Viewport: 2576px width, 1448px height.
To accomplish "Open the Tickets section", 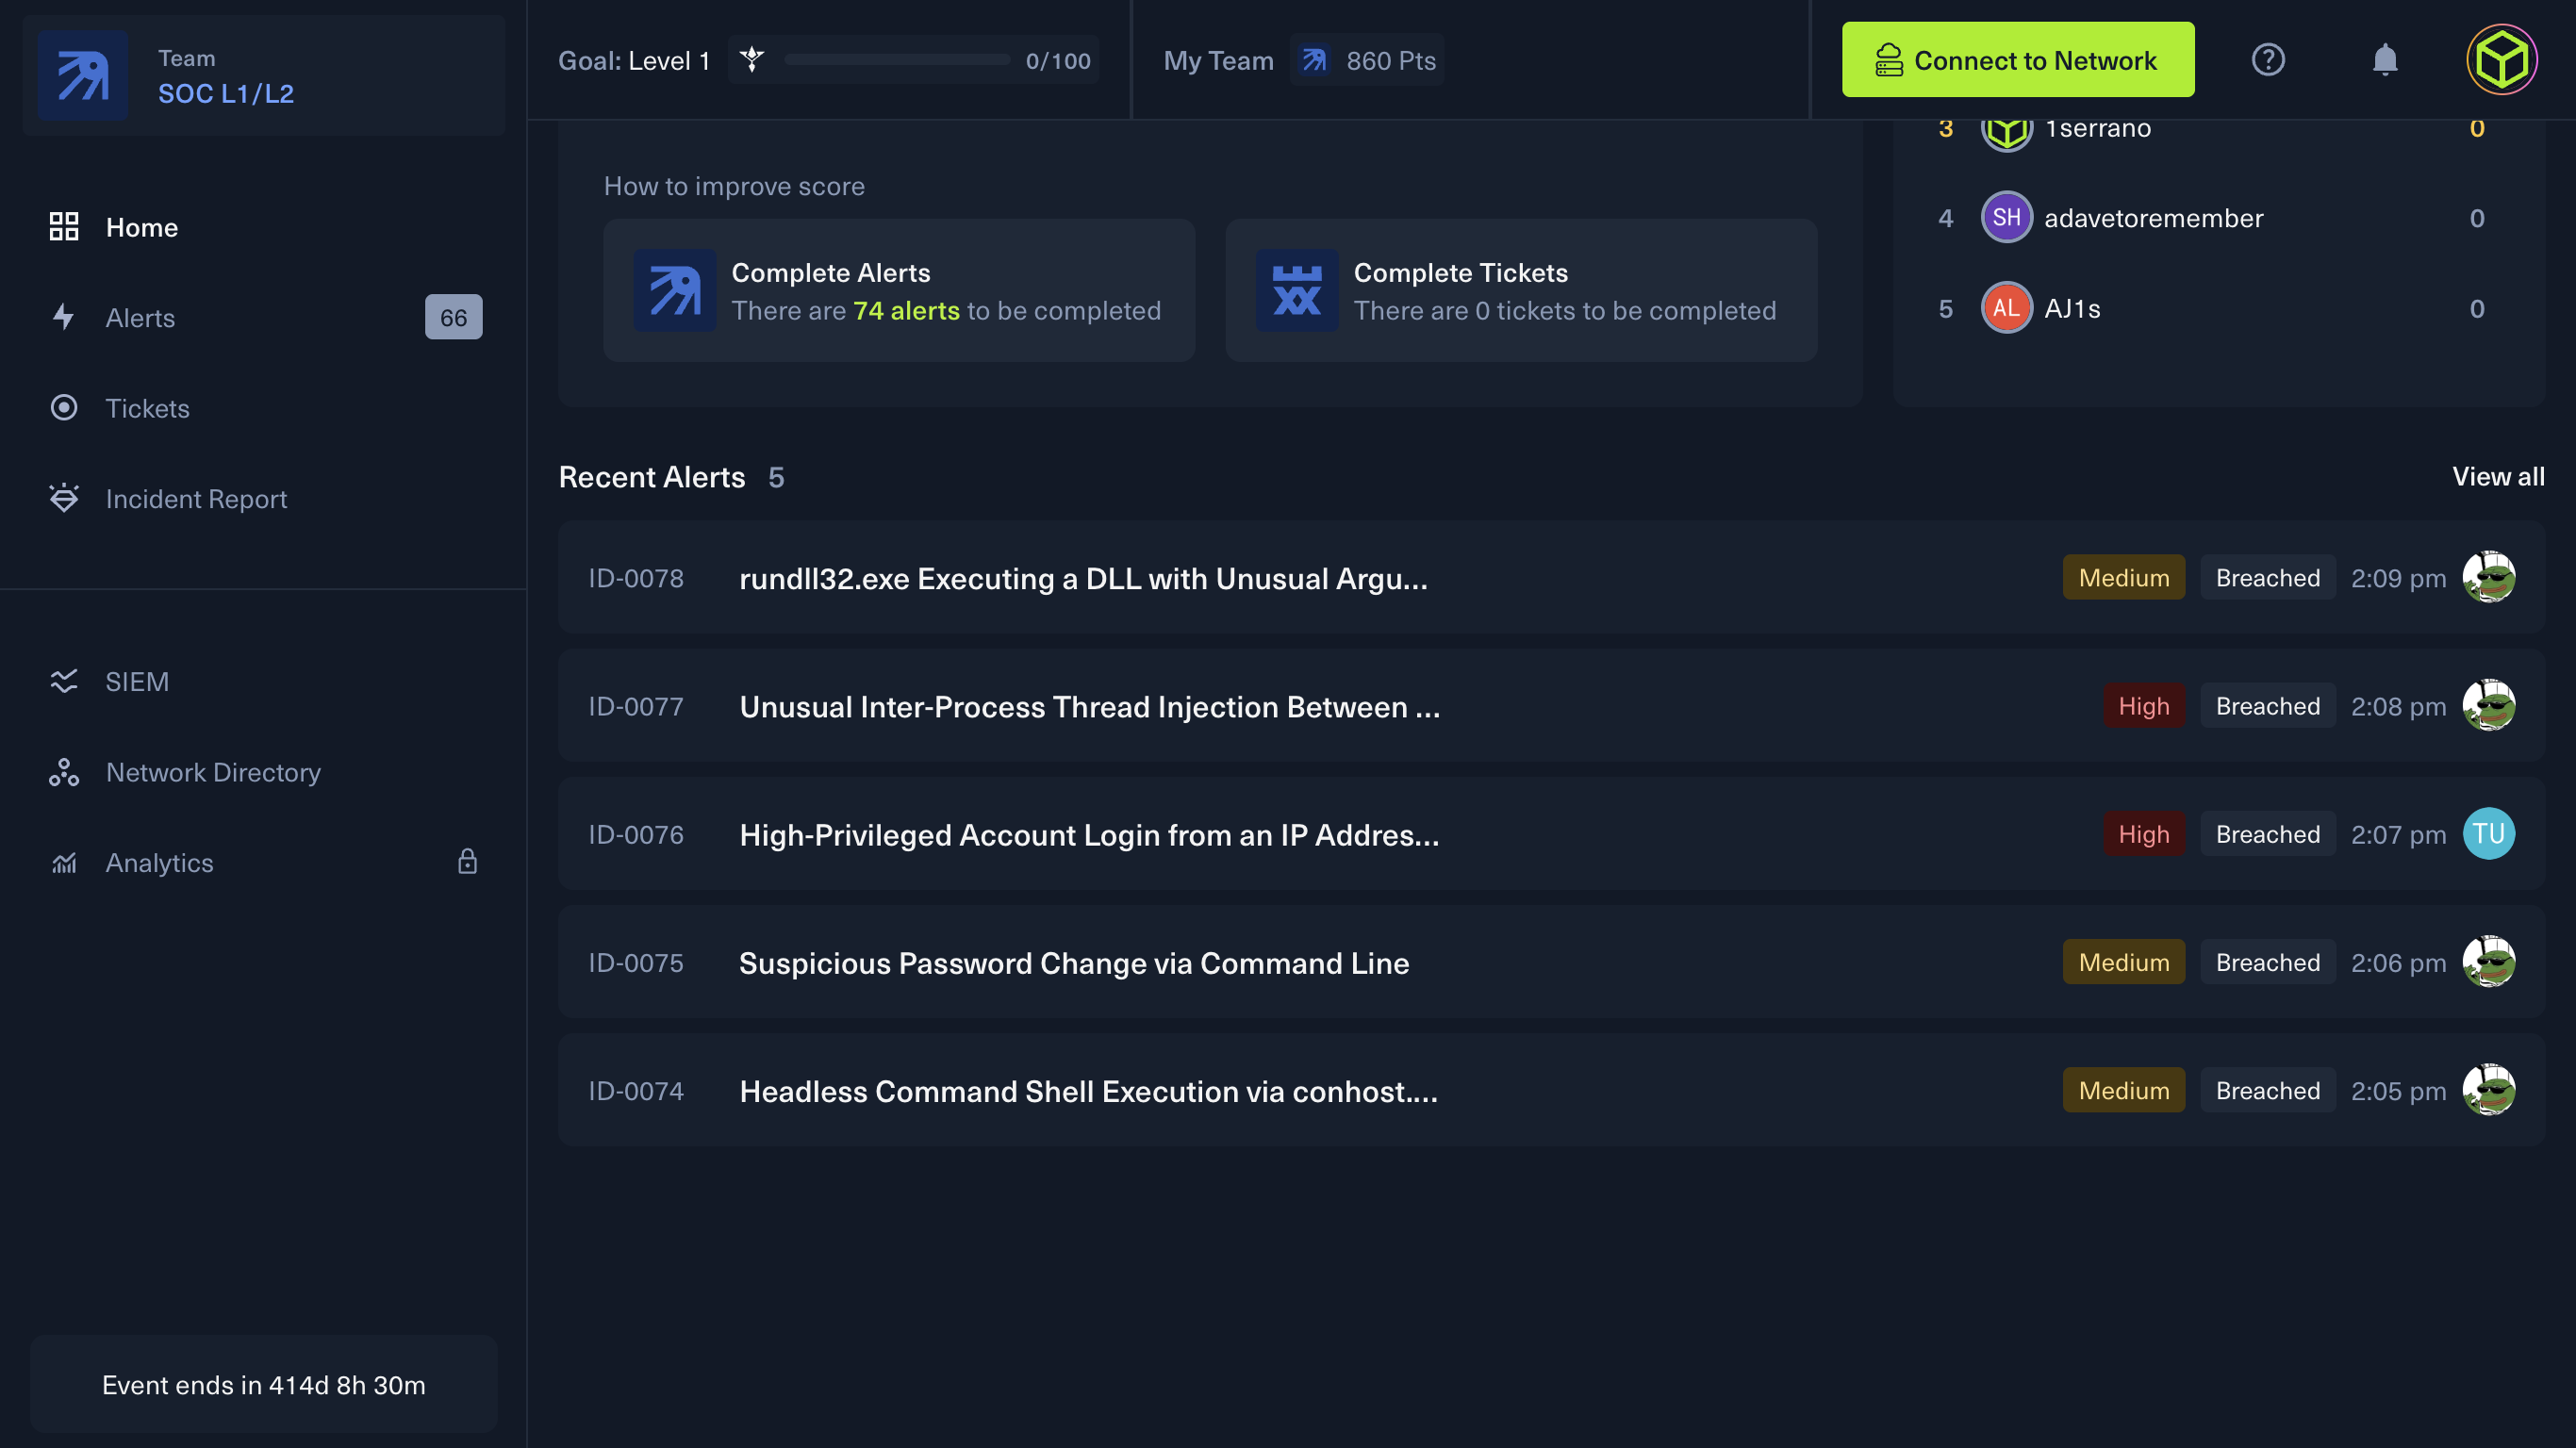I will [x=148, y=408].
